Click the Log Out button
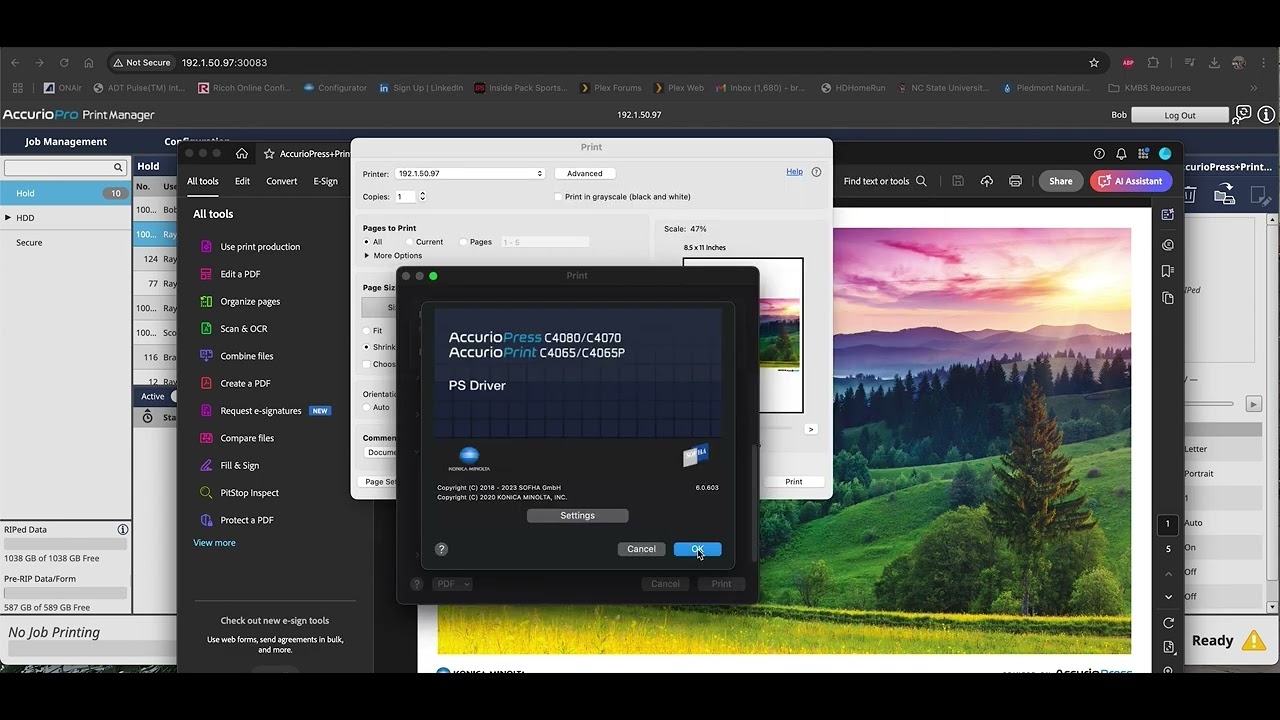The image size is (1280, 720). point(1180,115)
